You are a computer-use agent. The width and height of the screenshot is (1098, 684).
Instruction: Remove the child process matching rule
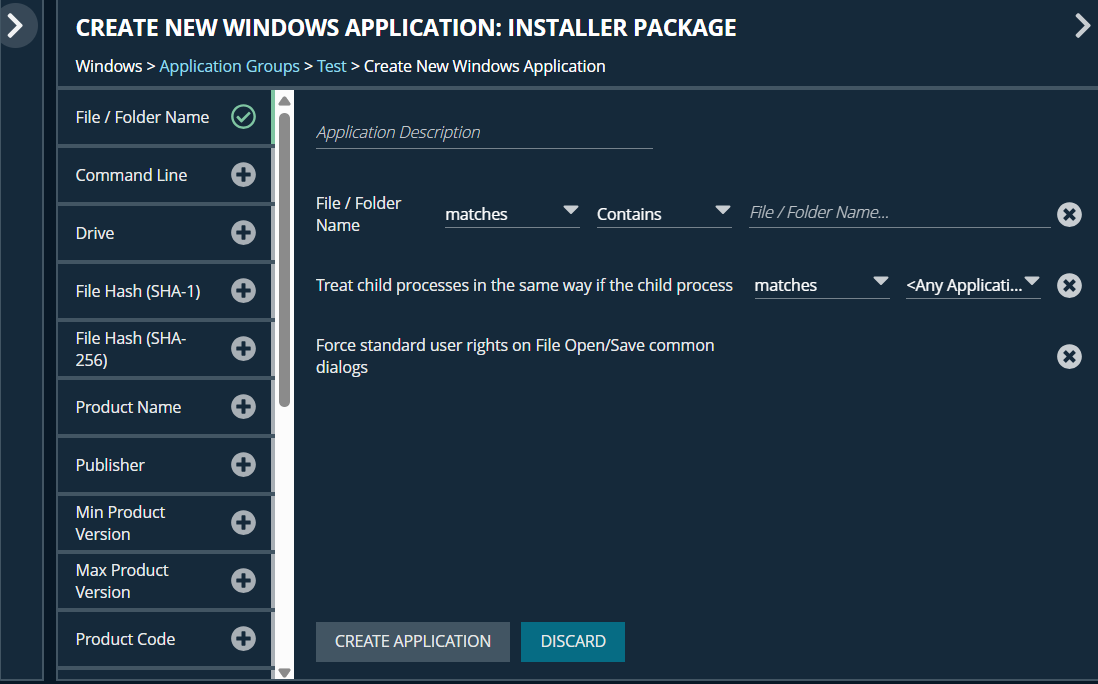[1069, 285]
